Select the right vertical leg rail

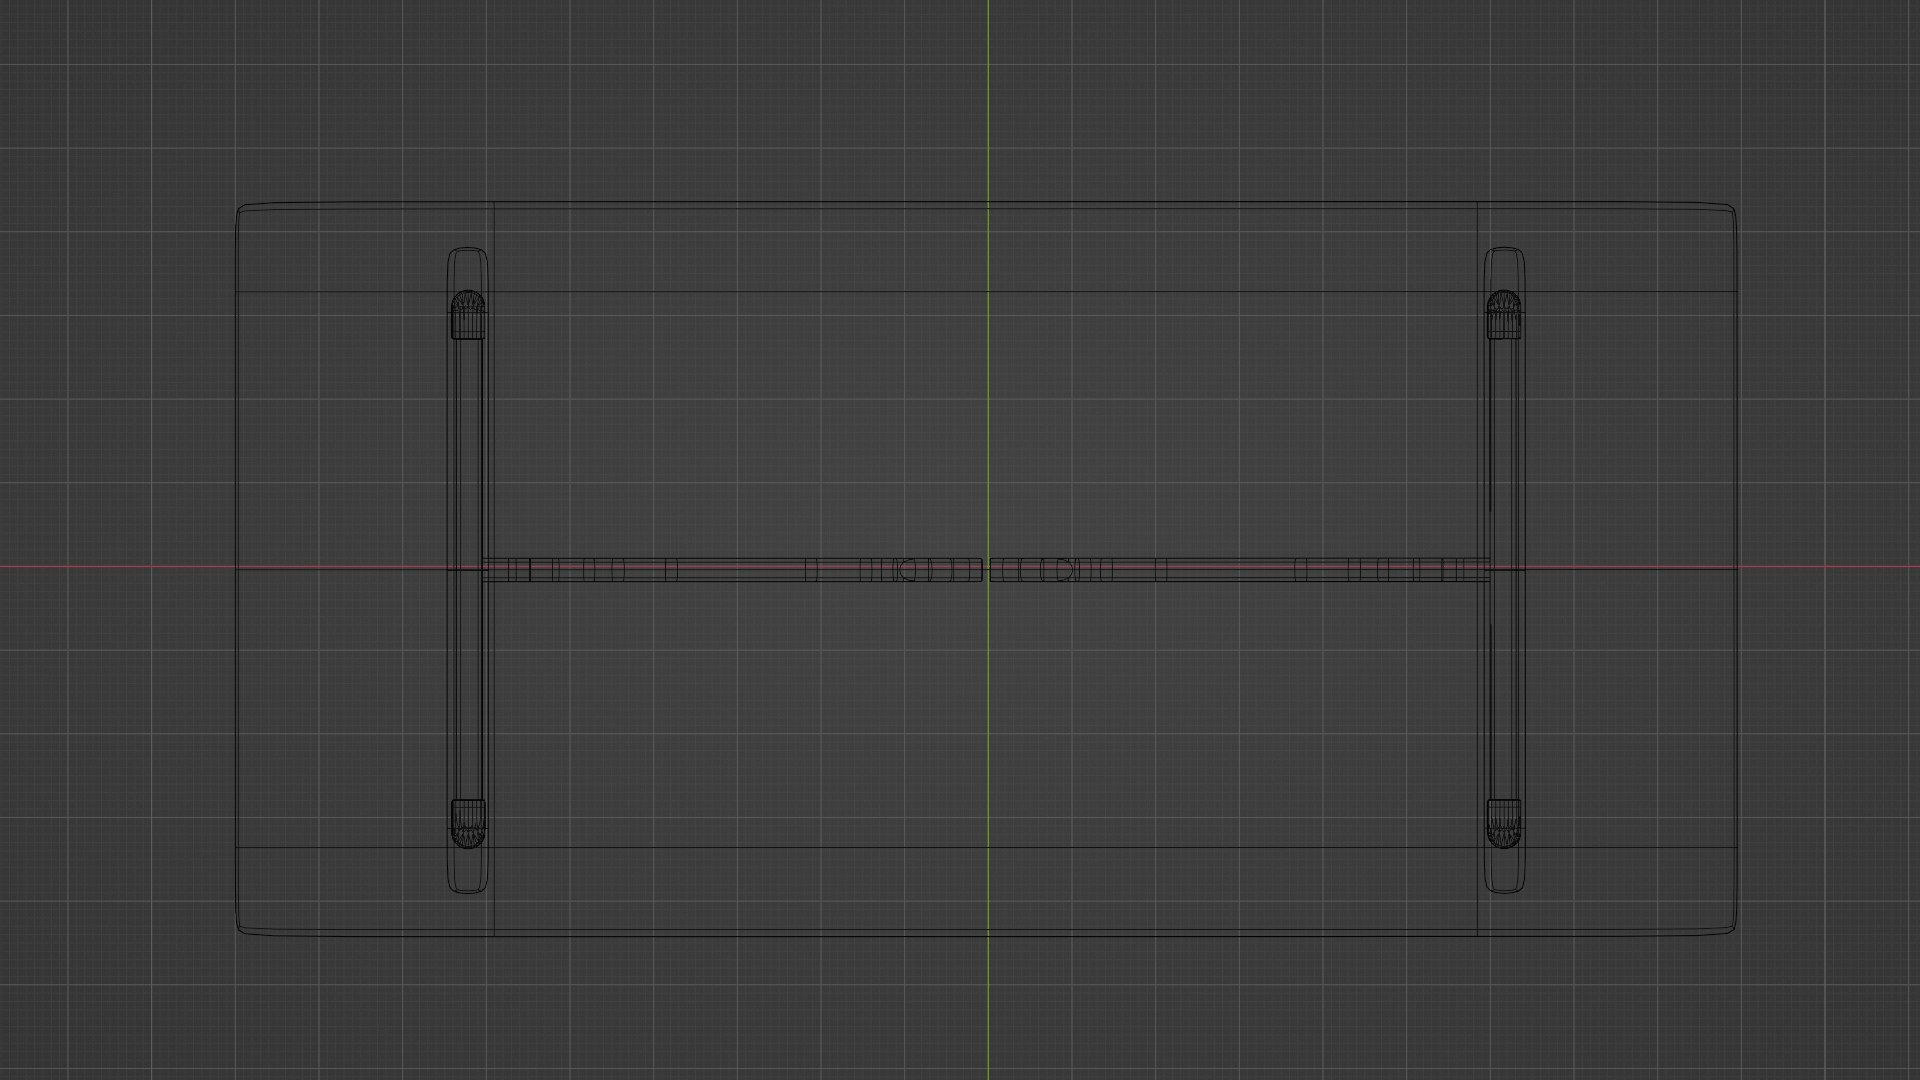click(x=1503, y=450)
